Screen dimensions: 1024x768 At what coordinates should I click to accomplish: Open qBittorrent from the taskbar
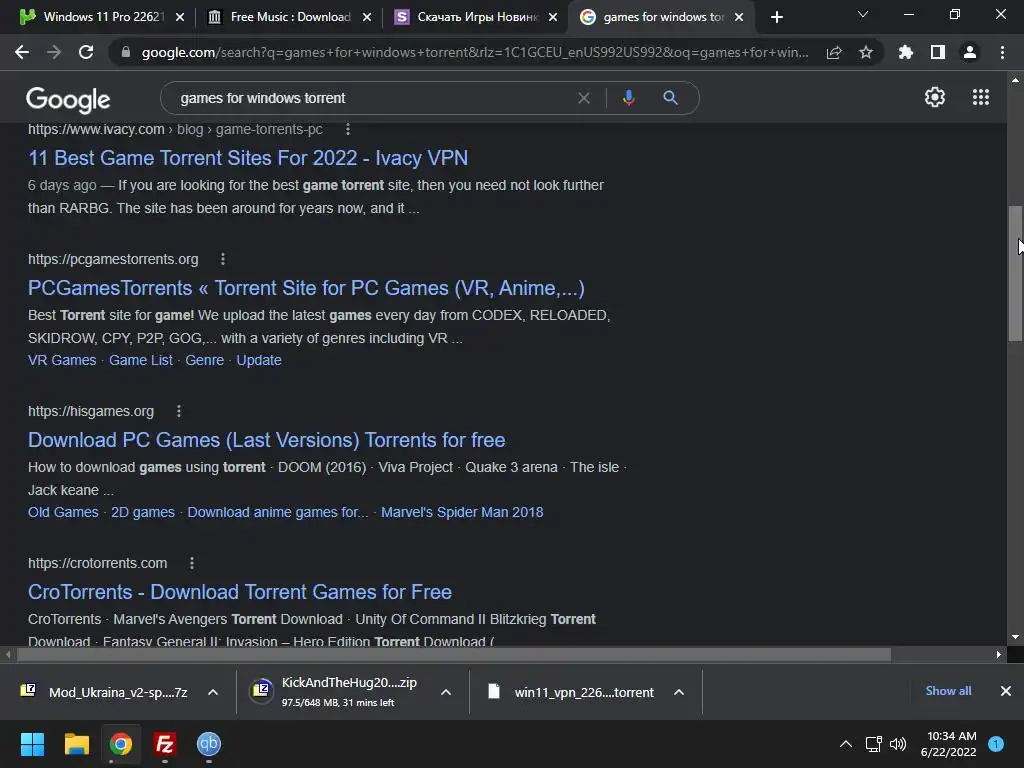[209, 744]
